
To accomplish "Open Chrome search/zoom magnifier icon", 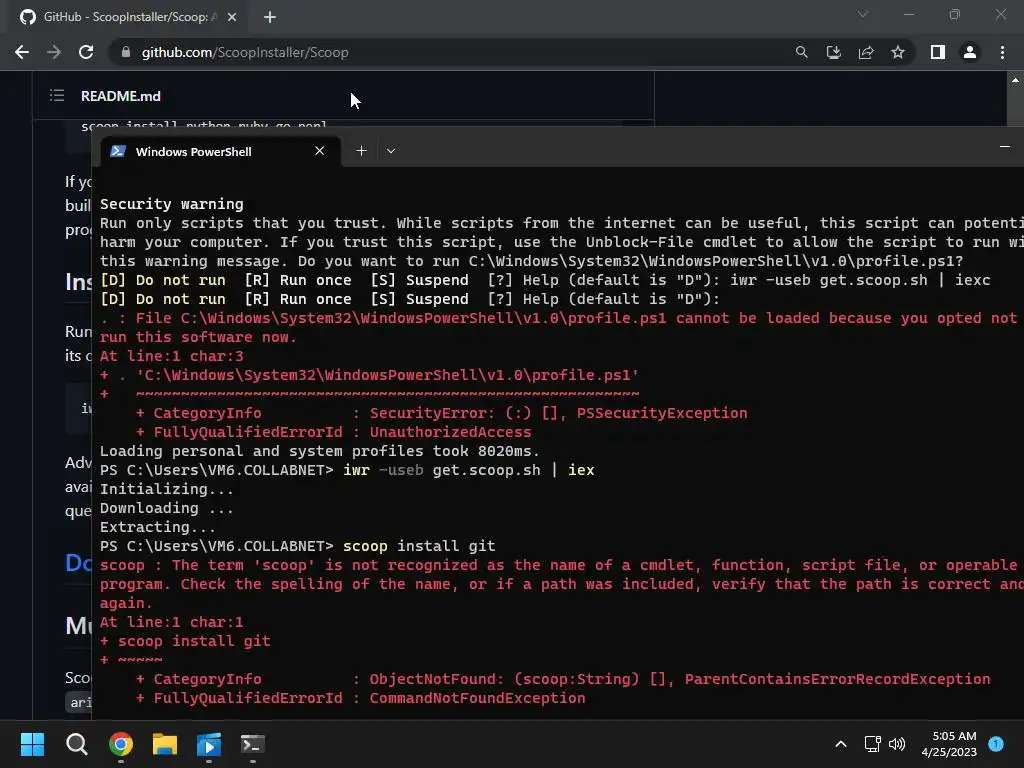I will (x=801, y=52).
